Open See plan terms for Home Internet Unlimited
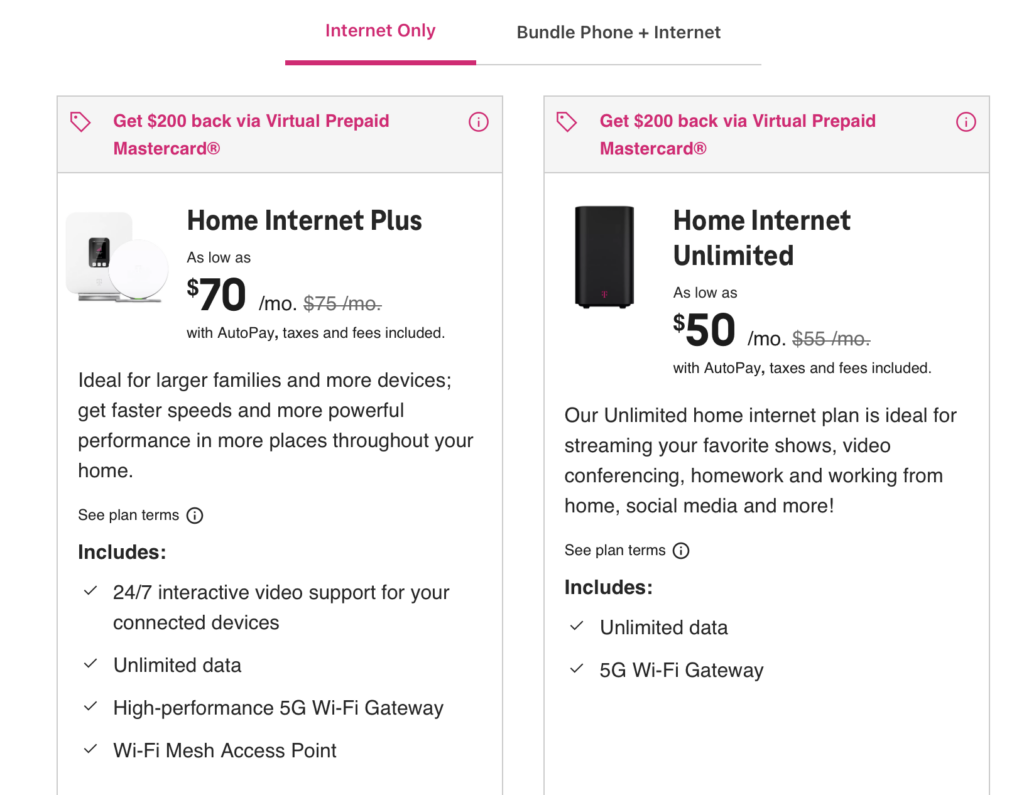The image size is (1024, 795). pos(615,551)
